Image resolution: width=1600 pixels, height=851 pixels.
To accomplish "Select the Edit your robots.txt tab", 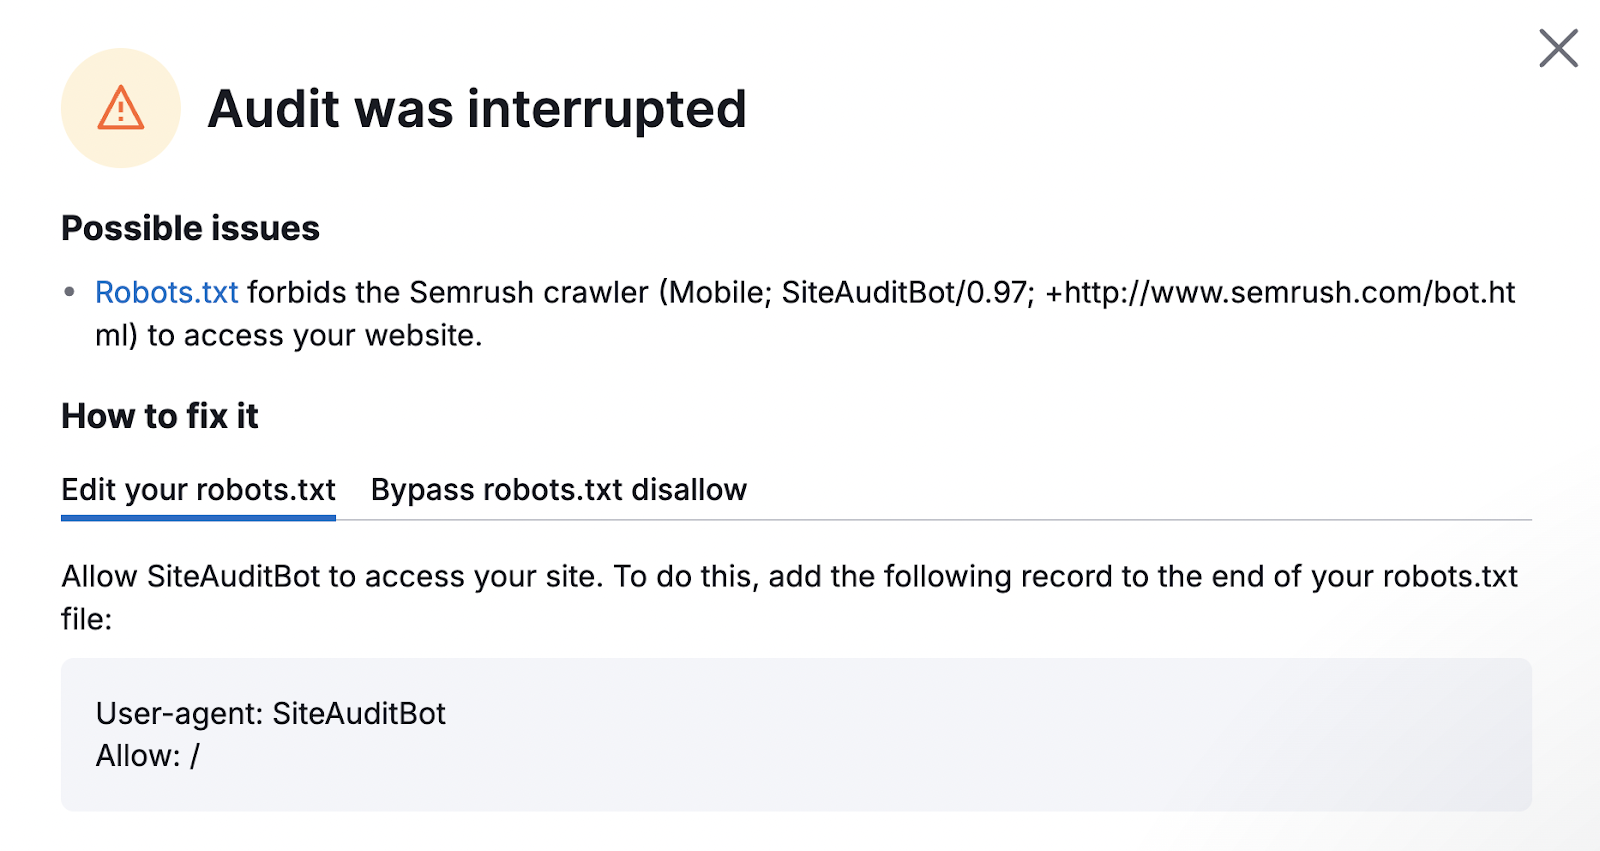I will point(198,490).
